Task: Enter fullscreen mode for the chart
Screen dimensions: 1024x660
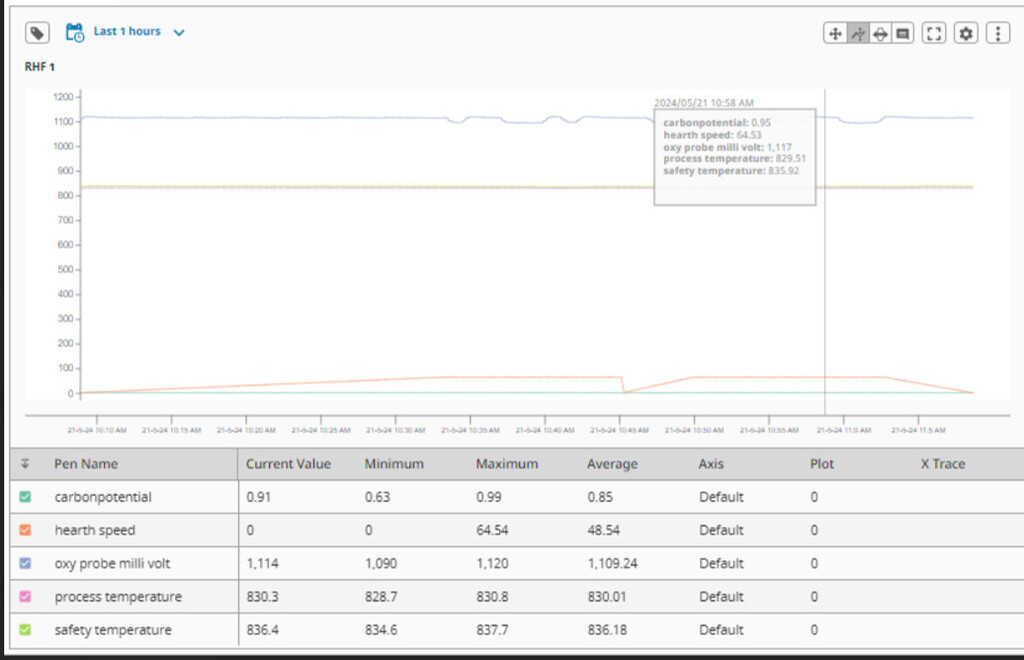Action: (934, 33)
